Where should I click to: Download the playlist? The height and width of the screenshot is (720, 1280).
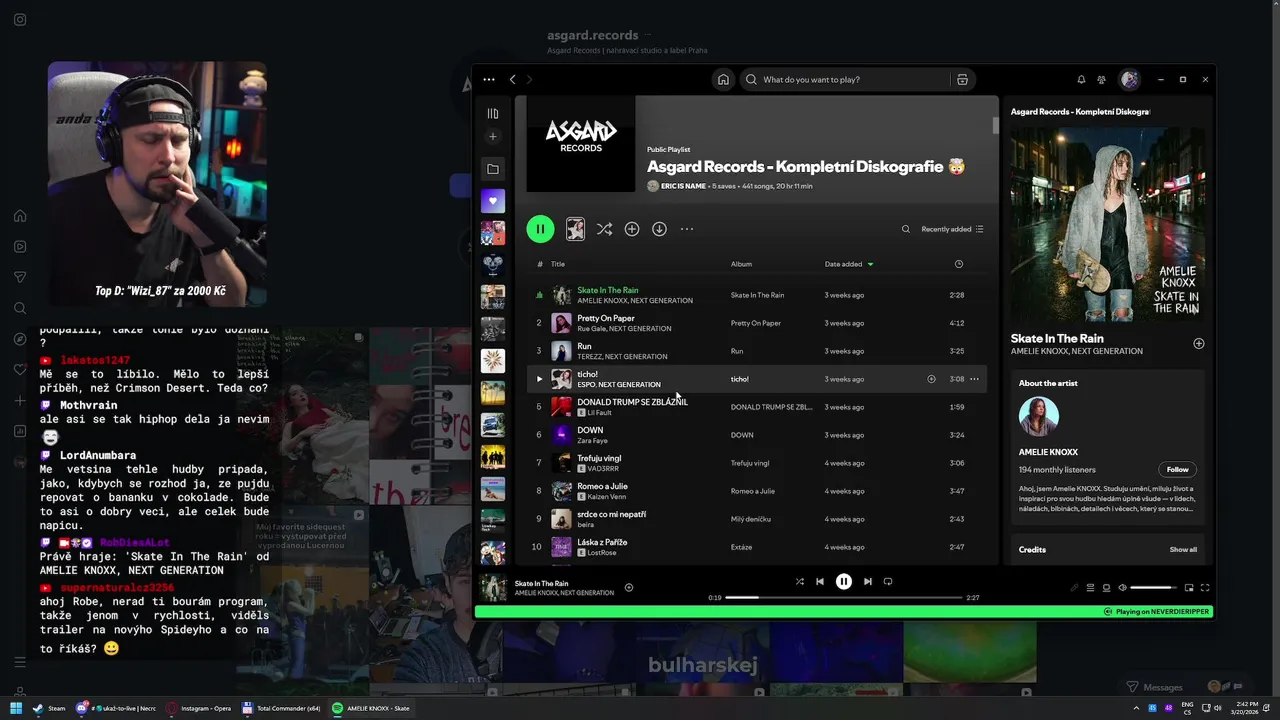(x=659, y=229)
